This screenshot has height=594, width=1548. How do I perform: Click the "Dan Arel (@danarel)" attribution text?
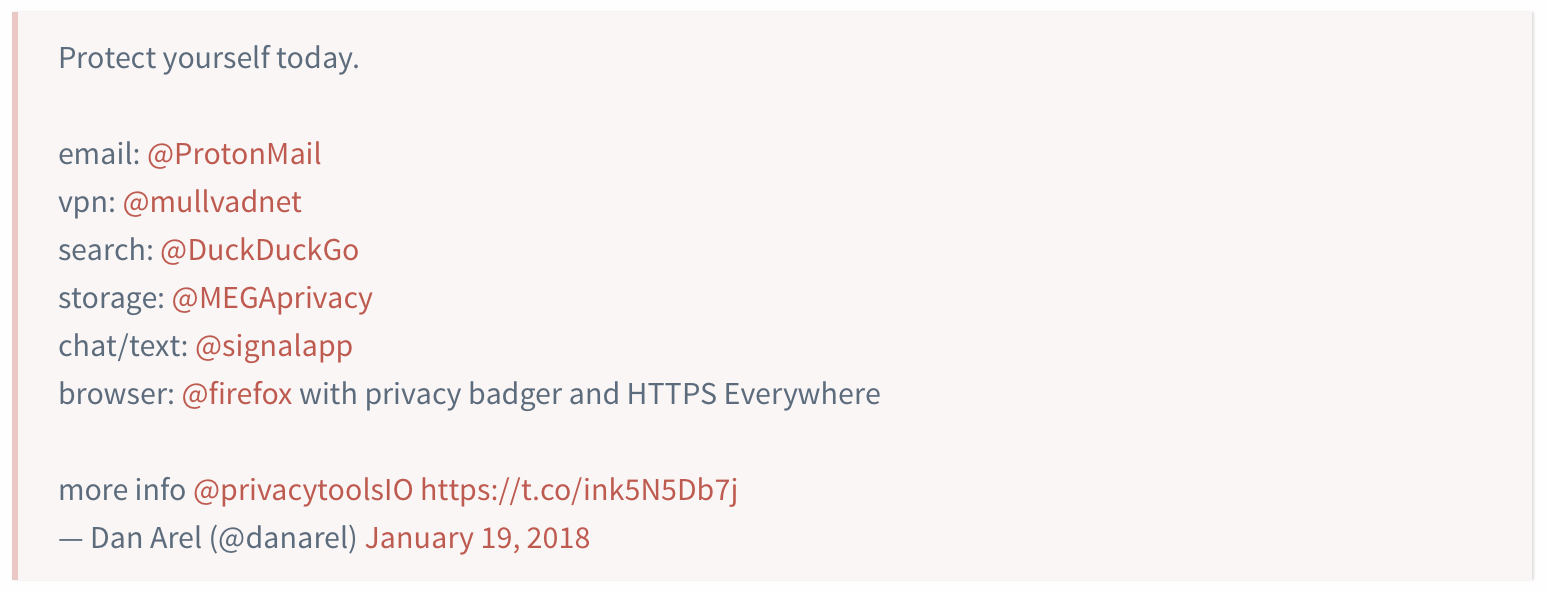(x=224, y=538)
